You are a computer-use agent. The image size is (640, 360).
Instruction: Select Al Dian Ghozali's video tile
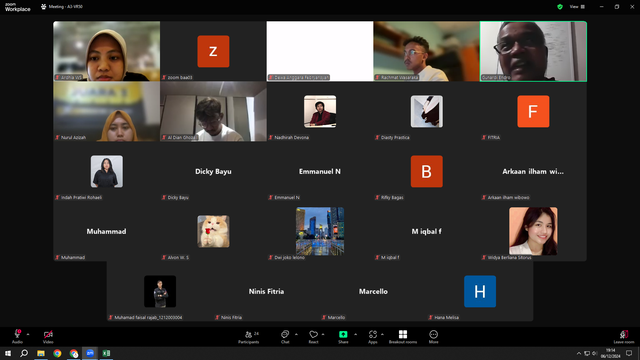213,111
